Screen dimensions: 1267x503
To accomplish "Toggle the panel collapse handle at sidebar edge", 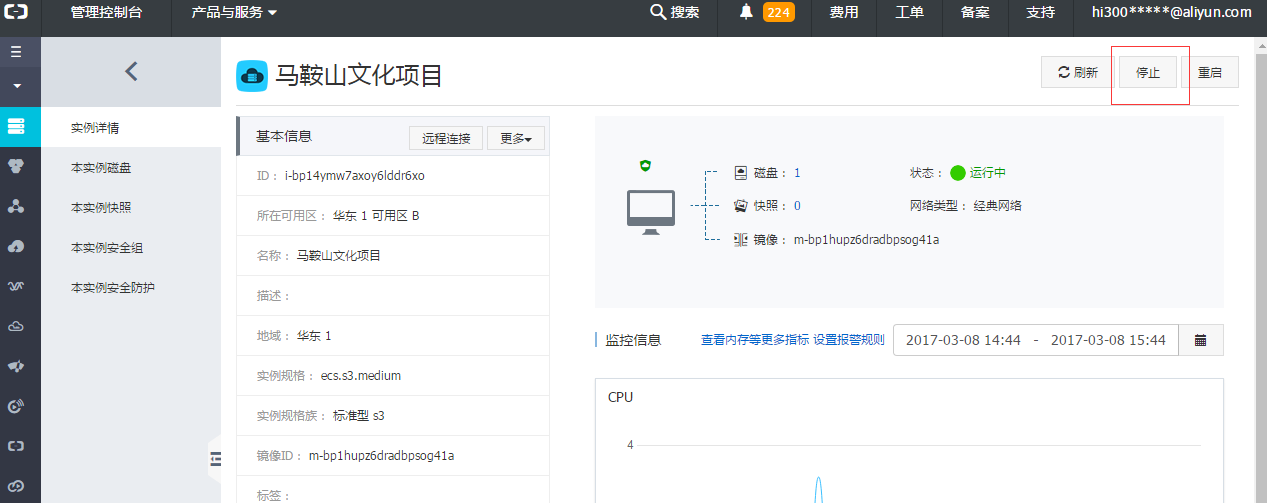I will point(214,458).
